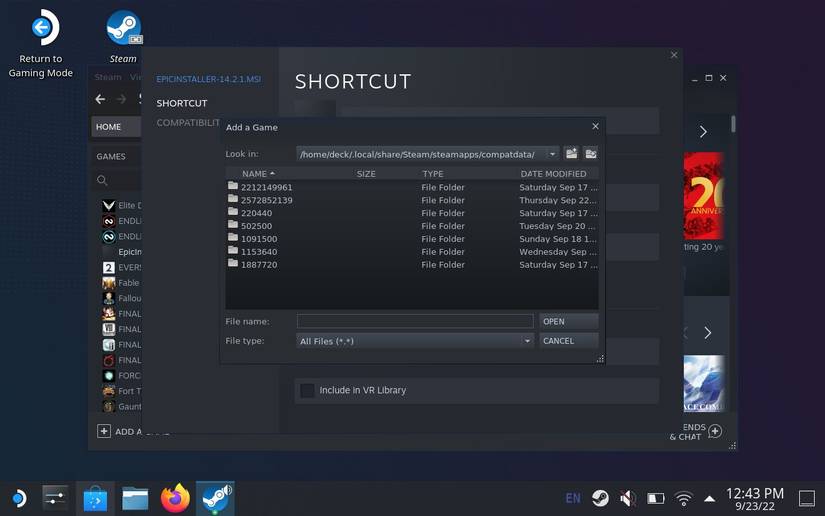The image size is (825, 516).
Task: Open the Look in path dropdown
Action: 552,154
